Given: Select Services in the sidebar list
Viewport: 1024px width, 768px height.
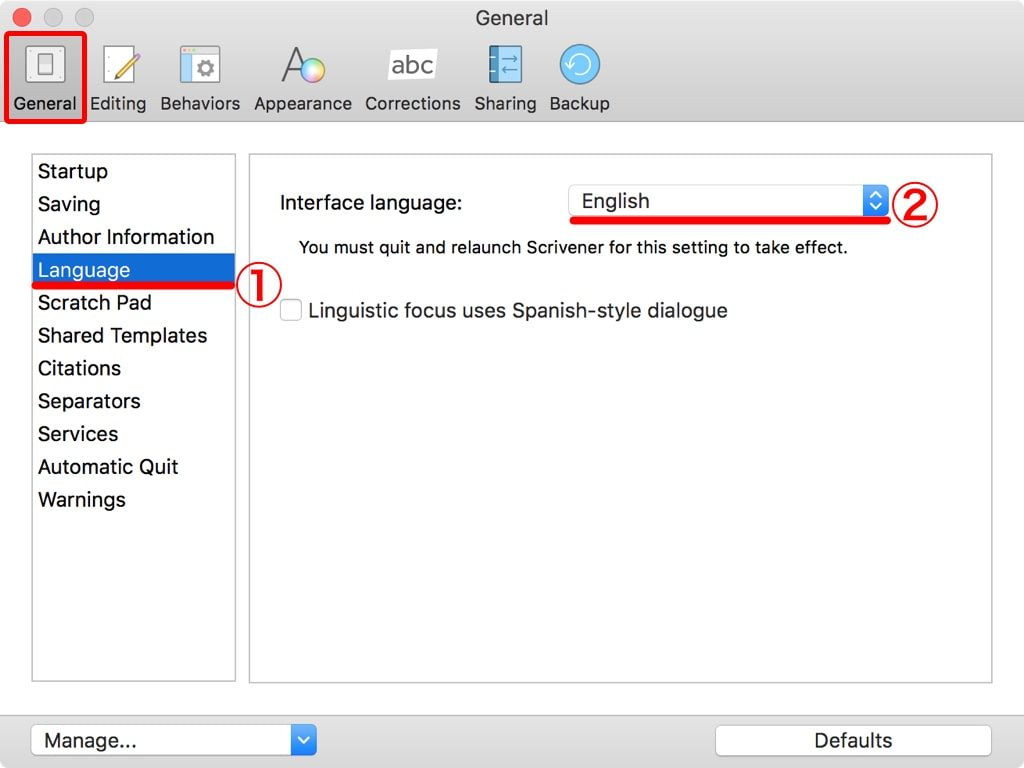Looking at the screenshot, I should tap(133, 434).
